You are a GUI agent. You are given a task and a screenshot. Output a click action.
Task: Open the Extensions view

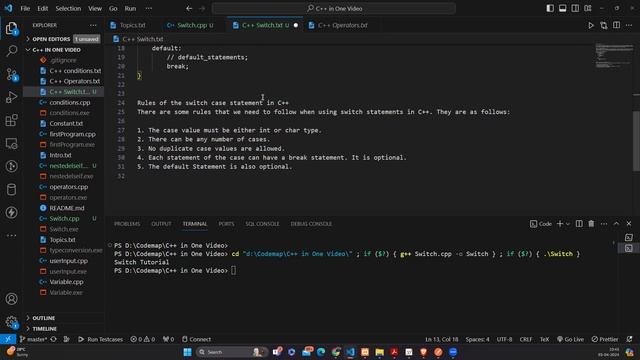pyautogui.click(x=11, y=120)
